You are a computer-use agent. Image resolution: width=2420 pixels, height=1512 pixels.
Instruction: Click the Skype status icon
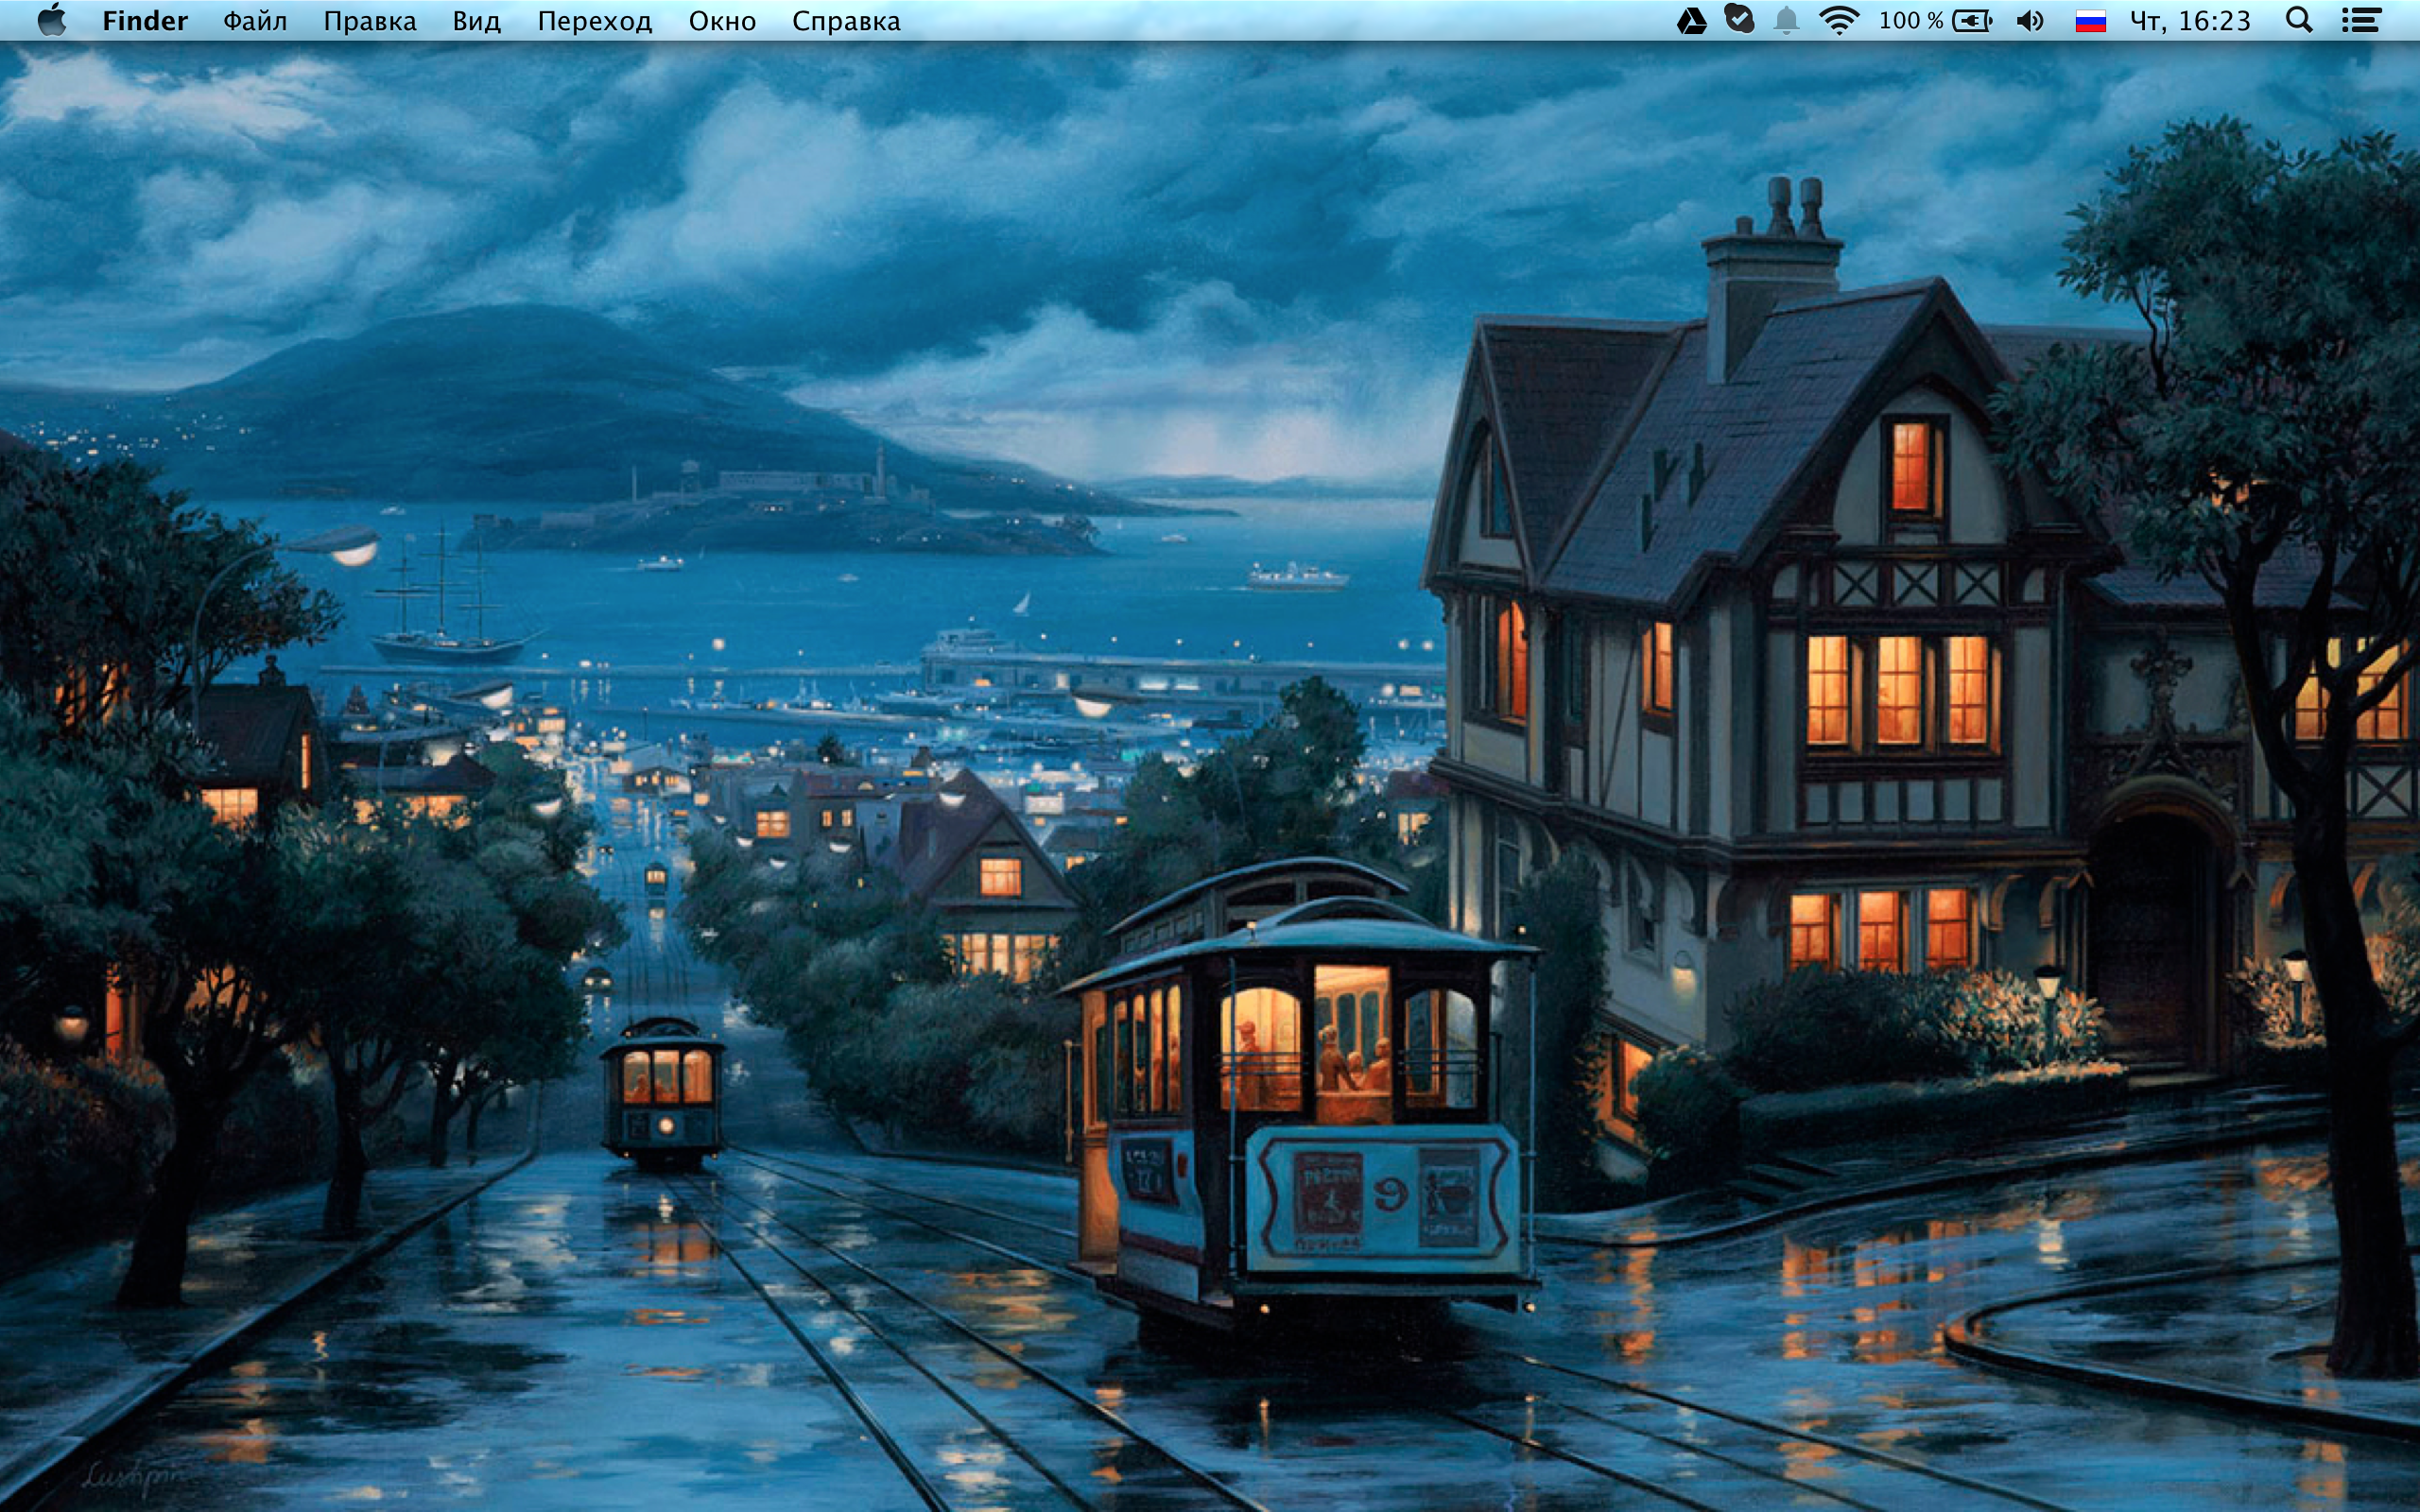coord(1740,20)
